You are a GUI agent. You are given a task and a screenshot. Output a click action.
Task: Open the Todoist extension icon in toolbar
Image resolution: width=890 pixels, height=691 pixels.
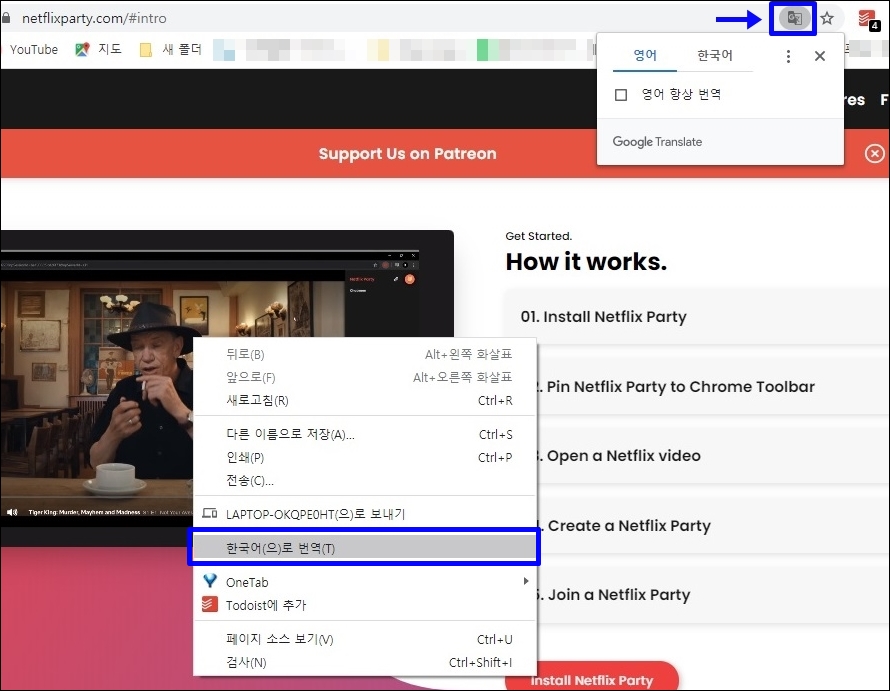coord(868,19)
